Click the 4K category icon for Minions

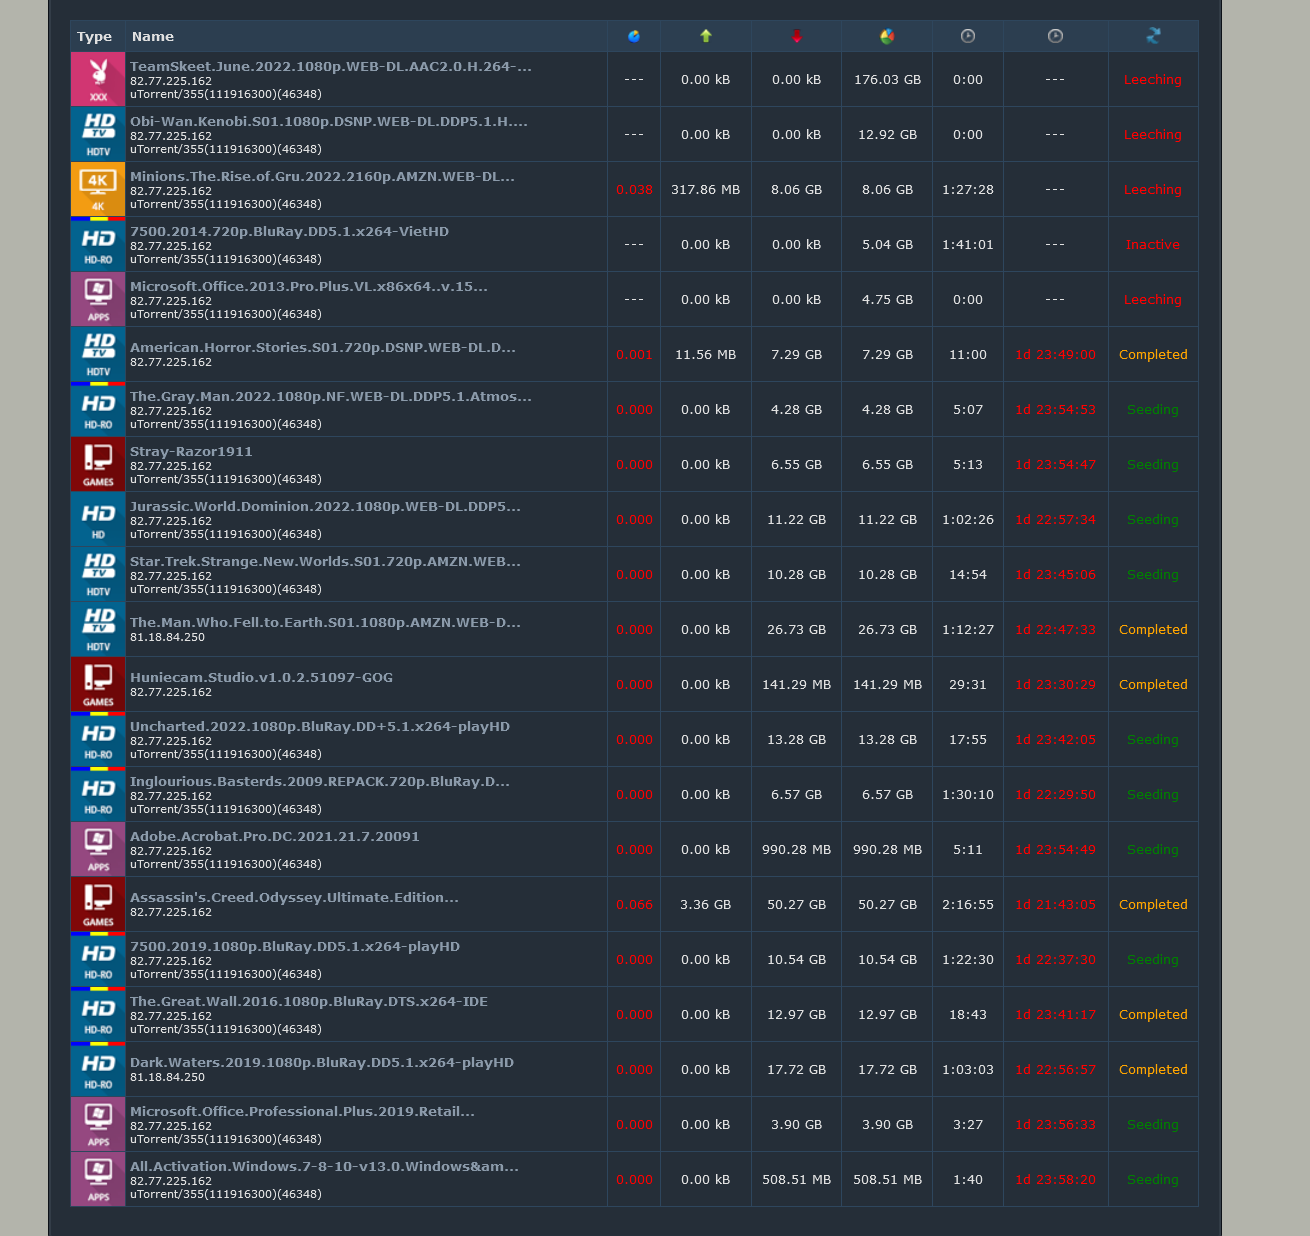click(98, 189)
